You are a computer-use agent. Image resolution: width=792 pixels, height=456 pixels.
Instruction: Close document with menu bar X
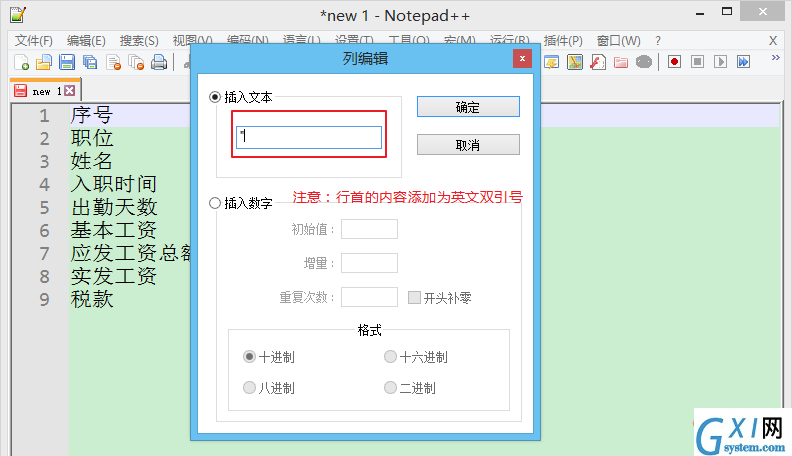point(773,40)
